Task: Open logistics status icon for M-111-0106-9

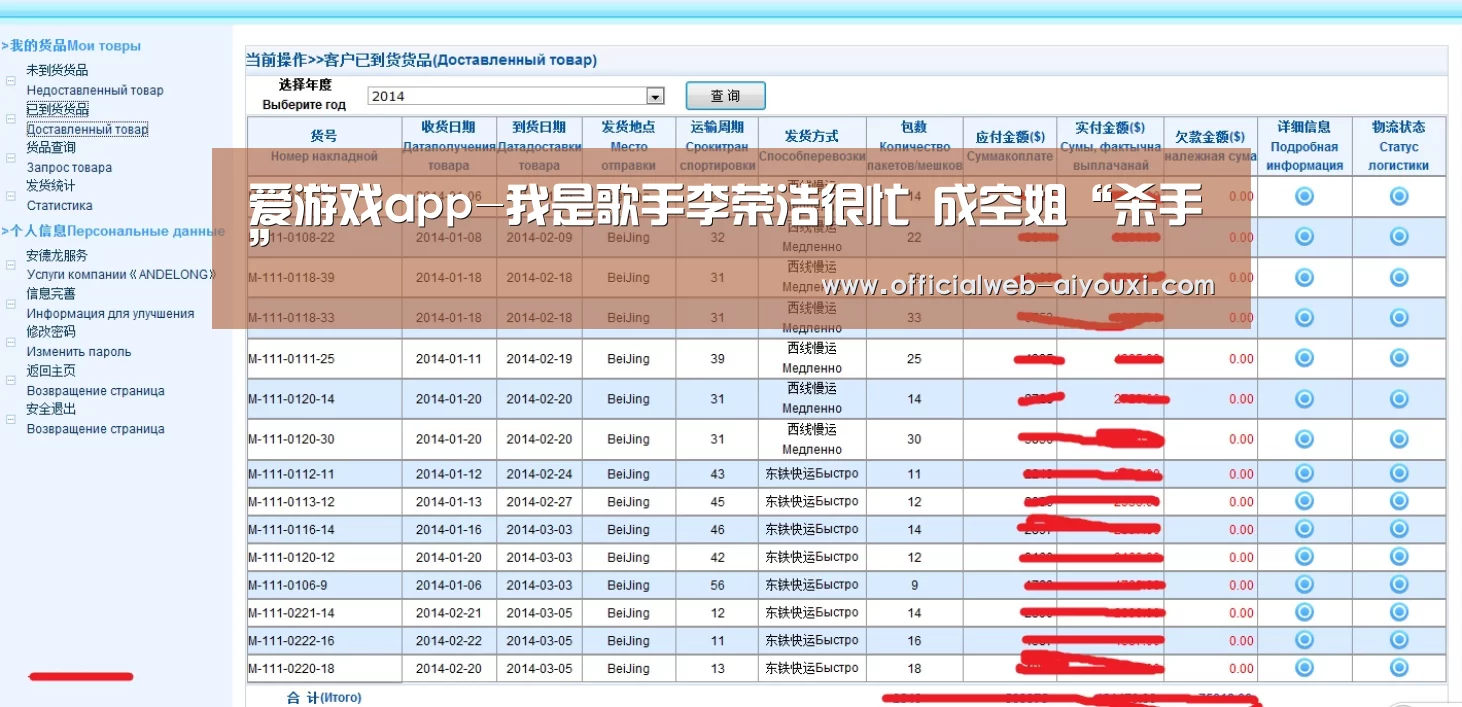Action: coord(1398,584)
